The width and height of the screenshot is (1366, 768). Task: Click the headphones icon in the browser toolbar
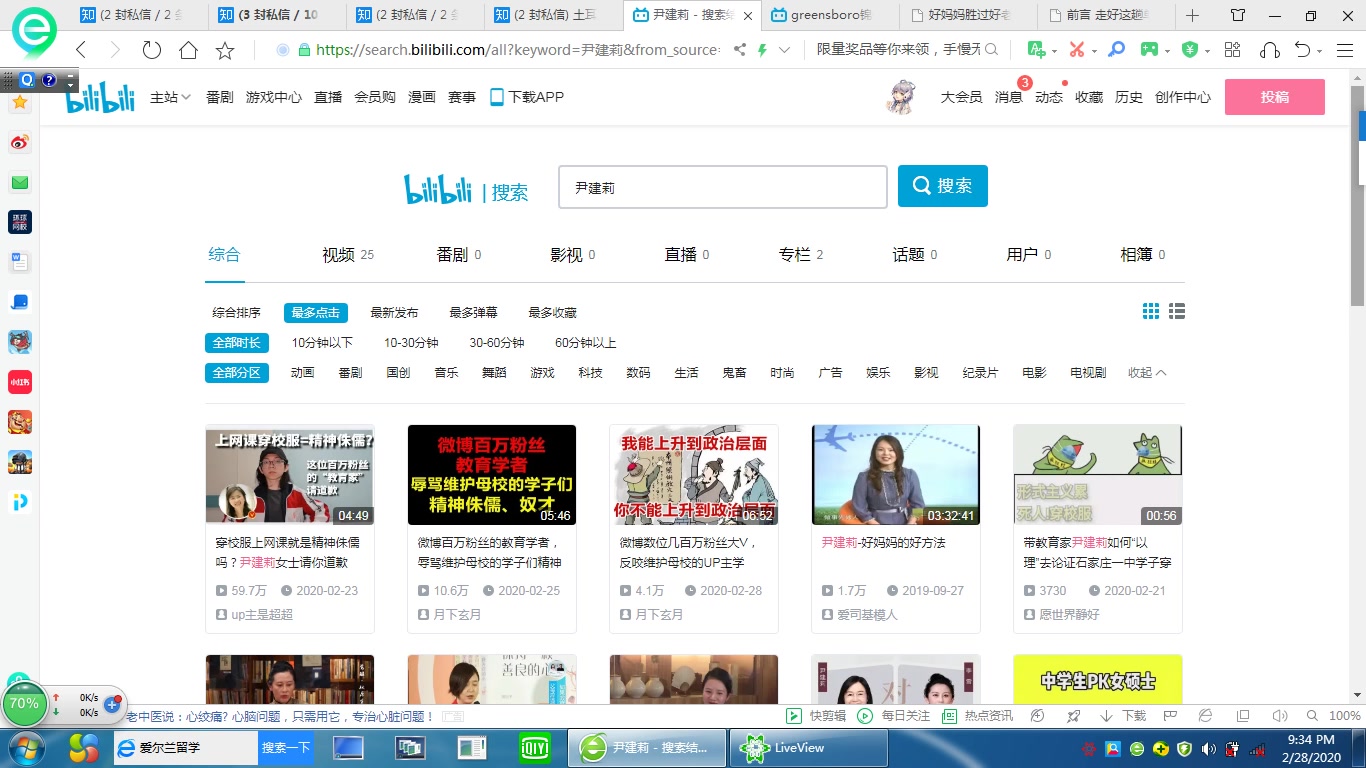coord(1270,50)
